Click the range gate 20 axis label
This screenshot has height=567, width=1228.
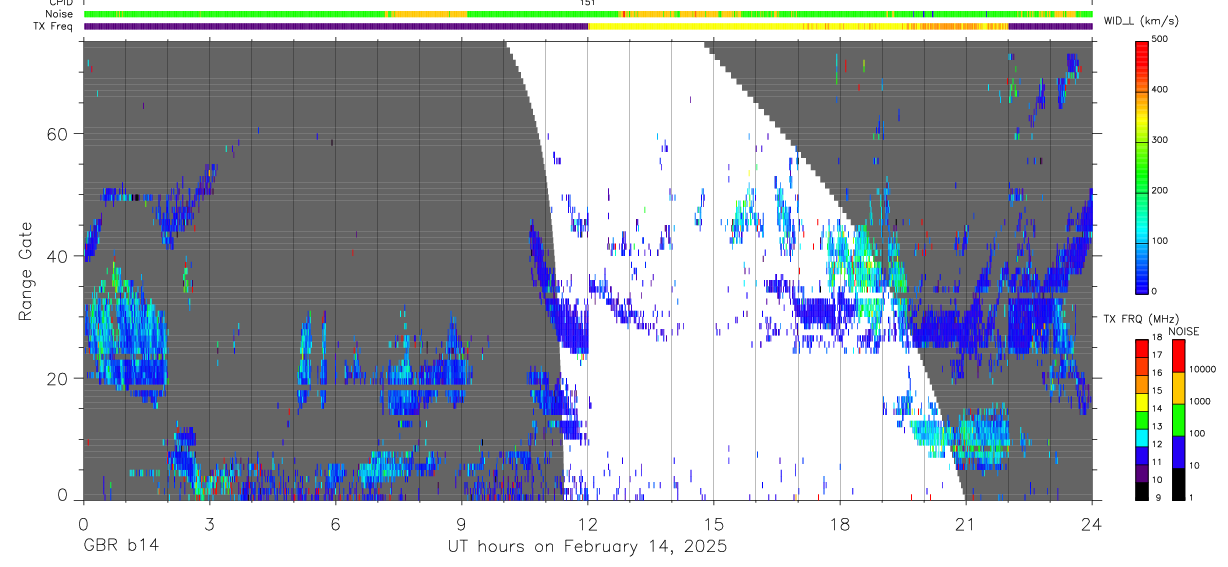click(x=58, y=379)
